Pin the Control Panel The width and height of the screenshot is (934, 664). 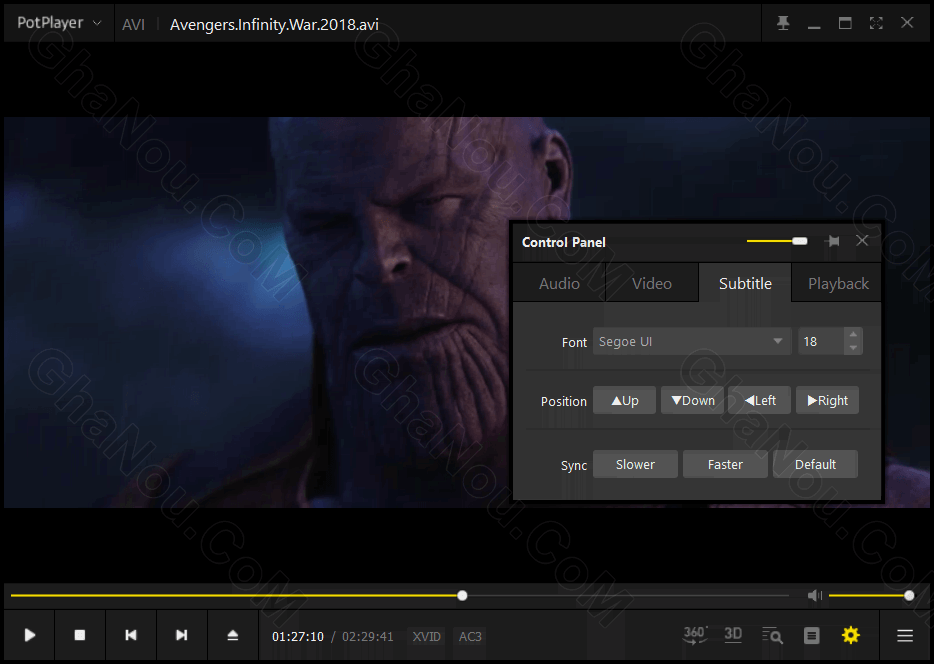coord(833,241)
